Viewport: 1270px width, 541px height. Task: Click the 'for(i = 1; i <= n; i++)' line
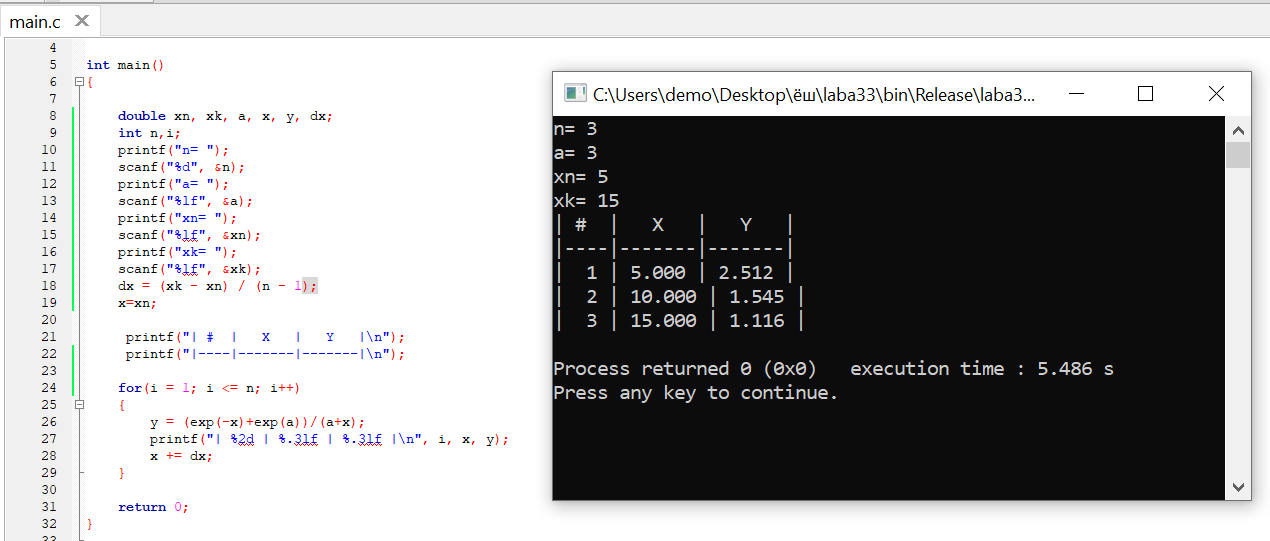click(209, 388)
